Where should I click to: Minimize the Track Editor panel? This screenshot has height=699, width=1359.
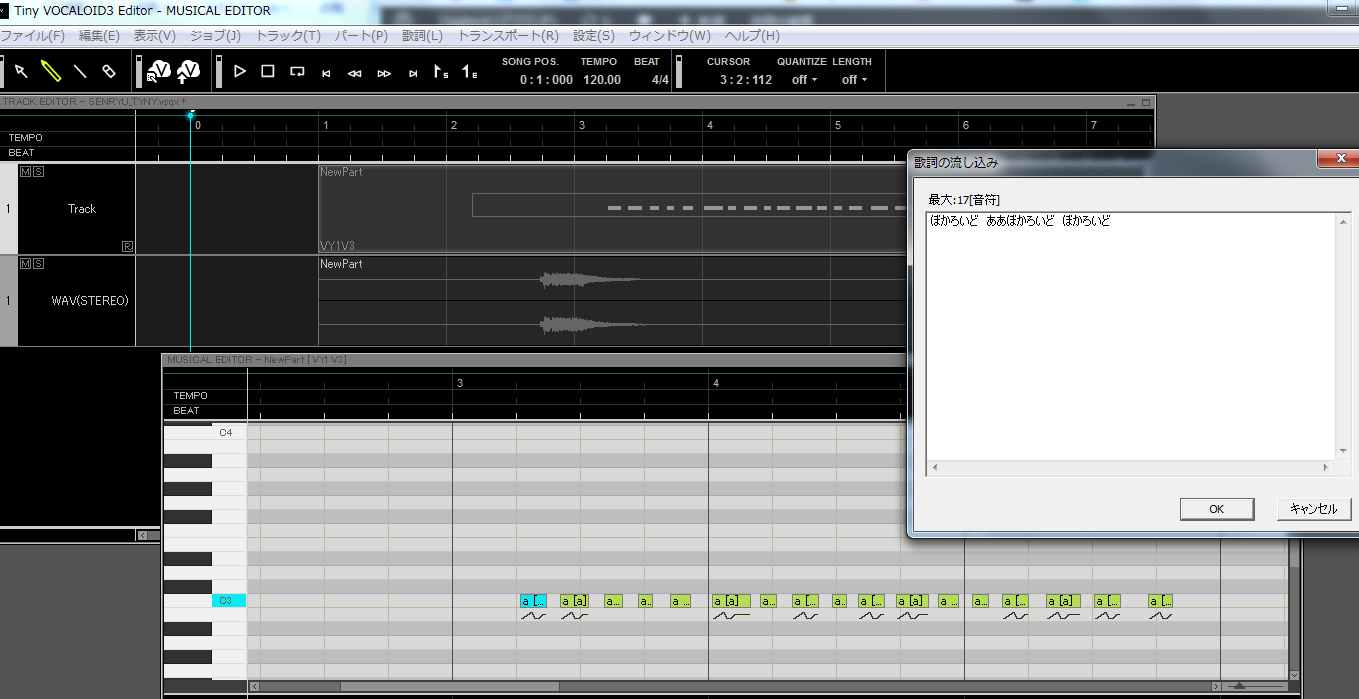1132,102
